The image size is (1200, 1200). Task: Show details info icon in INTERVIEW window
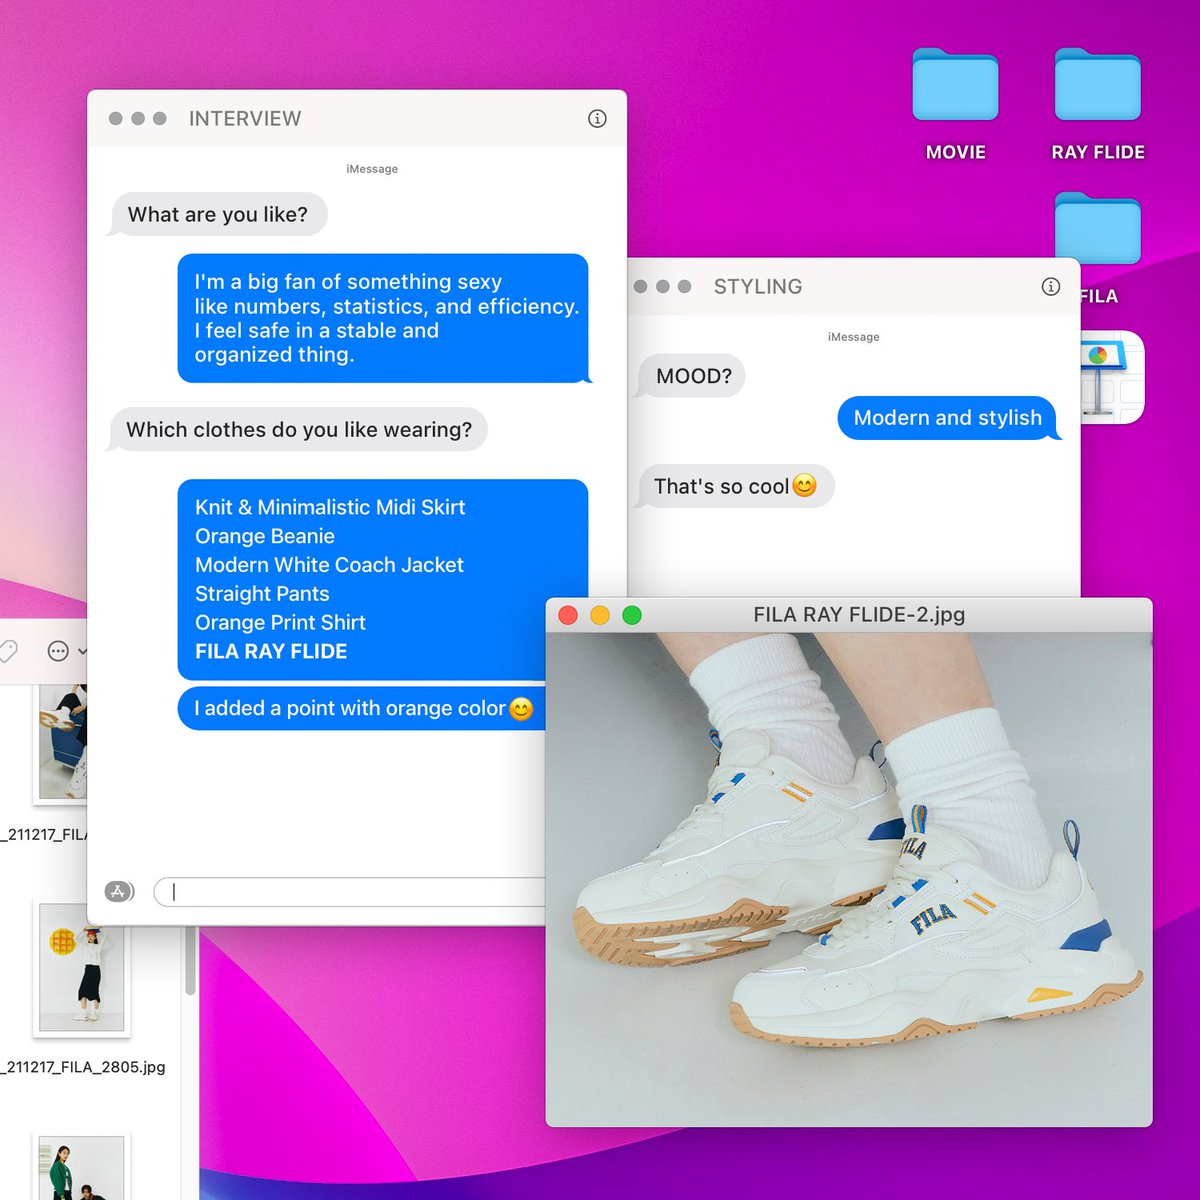597,118
